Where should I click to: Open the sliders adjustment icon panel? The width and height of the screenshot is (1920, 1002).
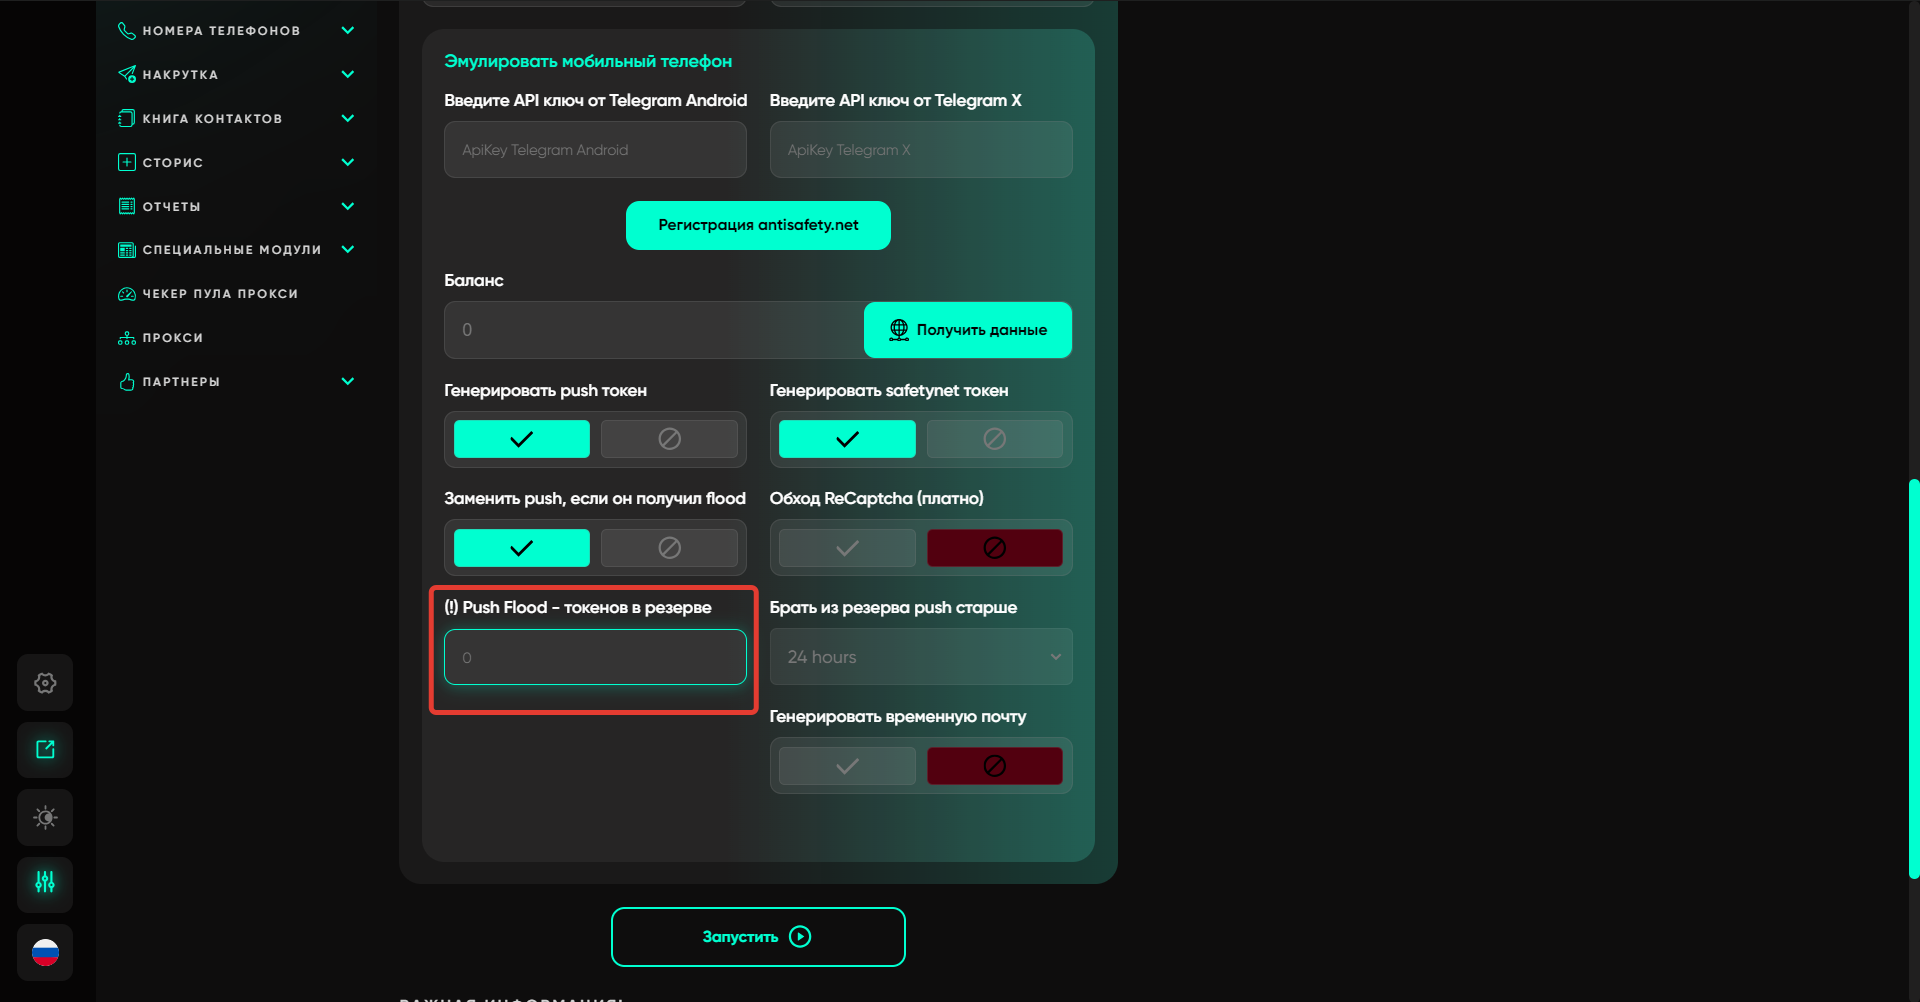pyautogui.click(x=45, y=882)
